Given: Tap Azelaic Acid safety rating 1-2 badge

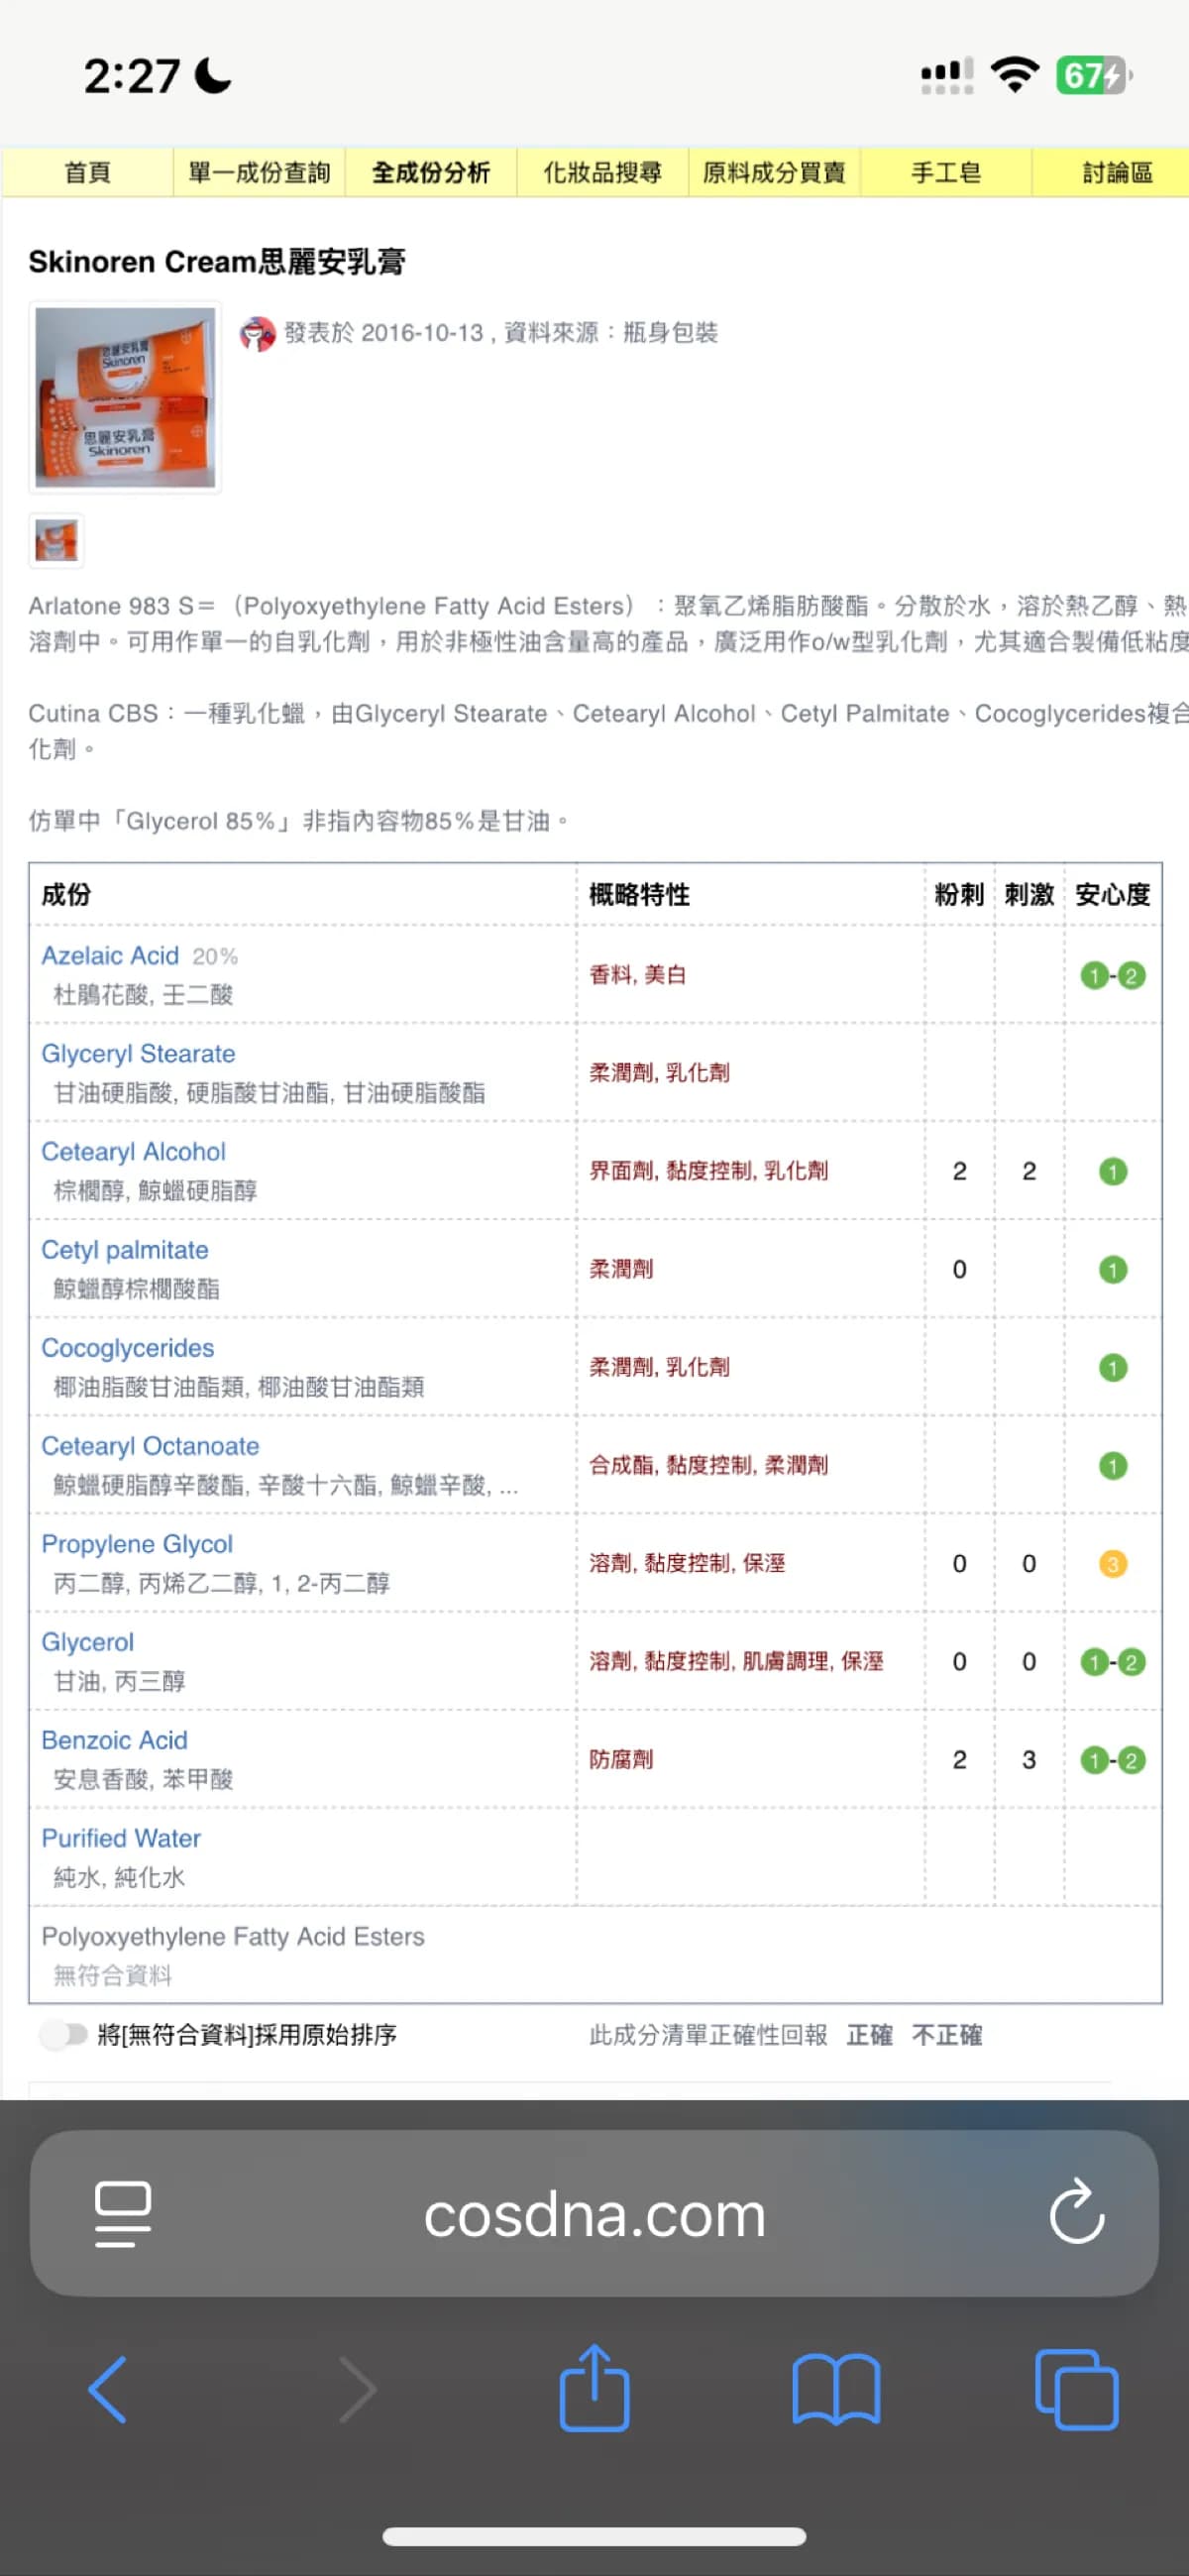Looking at the screenshot, I should [x=1112, y=975].
